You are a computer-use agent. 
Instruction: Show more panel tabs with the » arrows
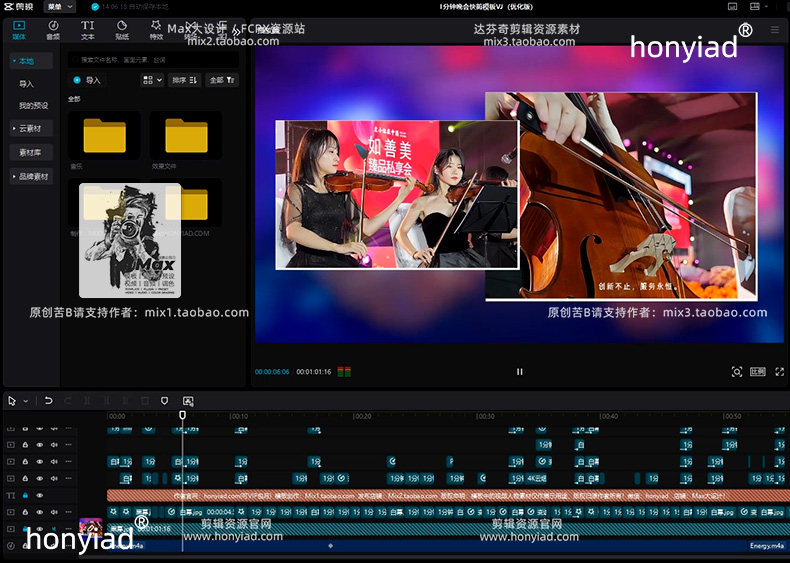click(235, 31)
